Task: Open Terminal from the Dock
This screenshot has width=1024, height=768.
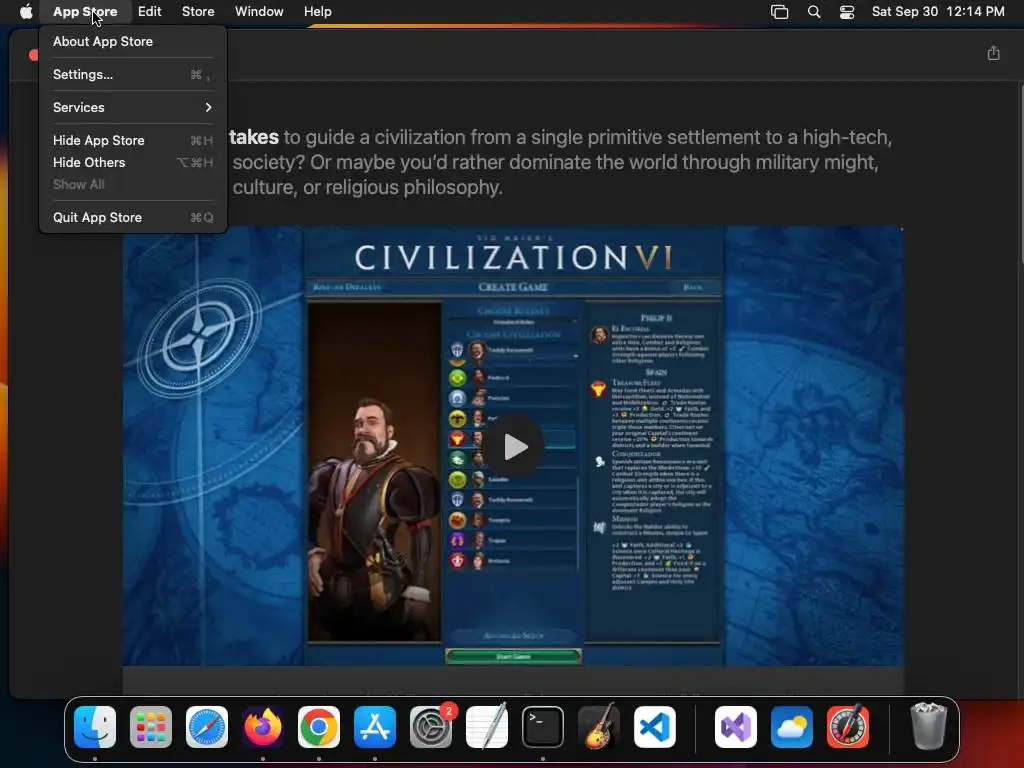Action: [x=543, y=727]
